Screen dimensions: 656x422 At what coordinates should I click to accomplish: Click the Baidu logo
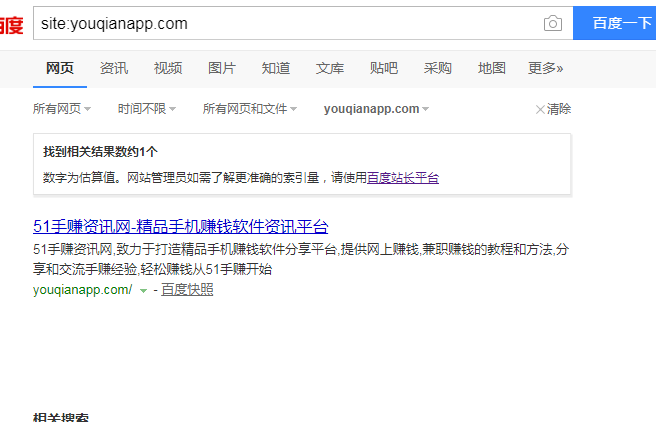pos(11,24)
